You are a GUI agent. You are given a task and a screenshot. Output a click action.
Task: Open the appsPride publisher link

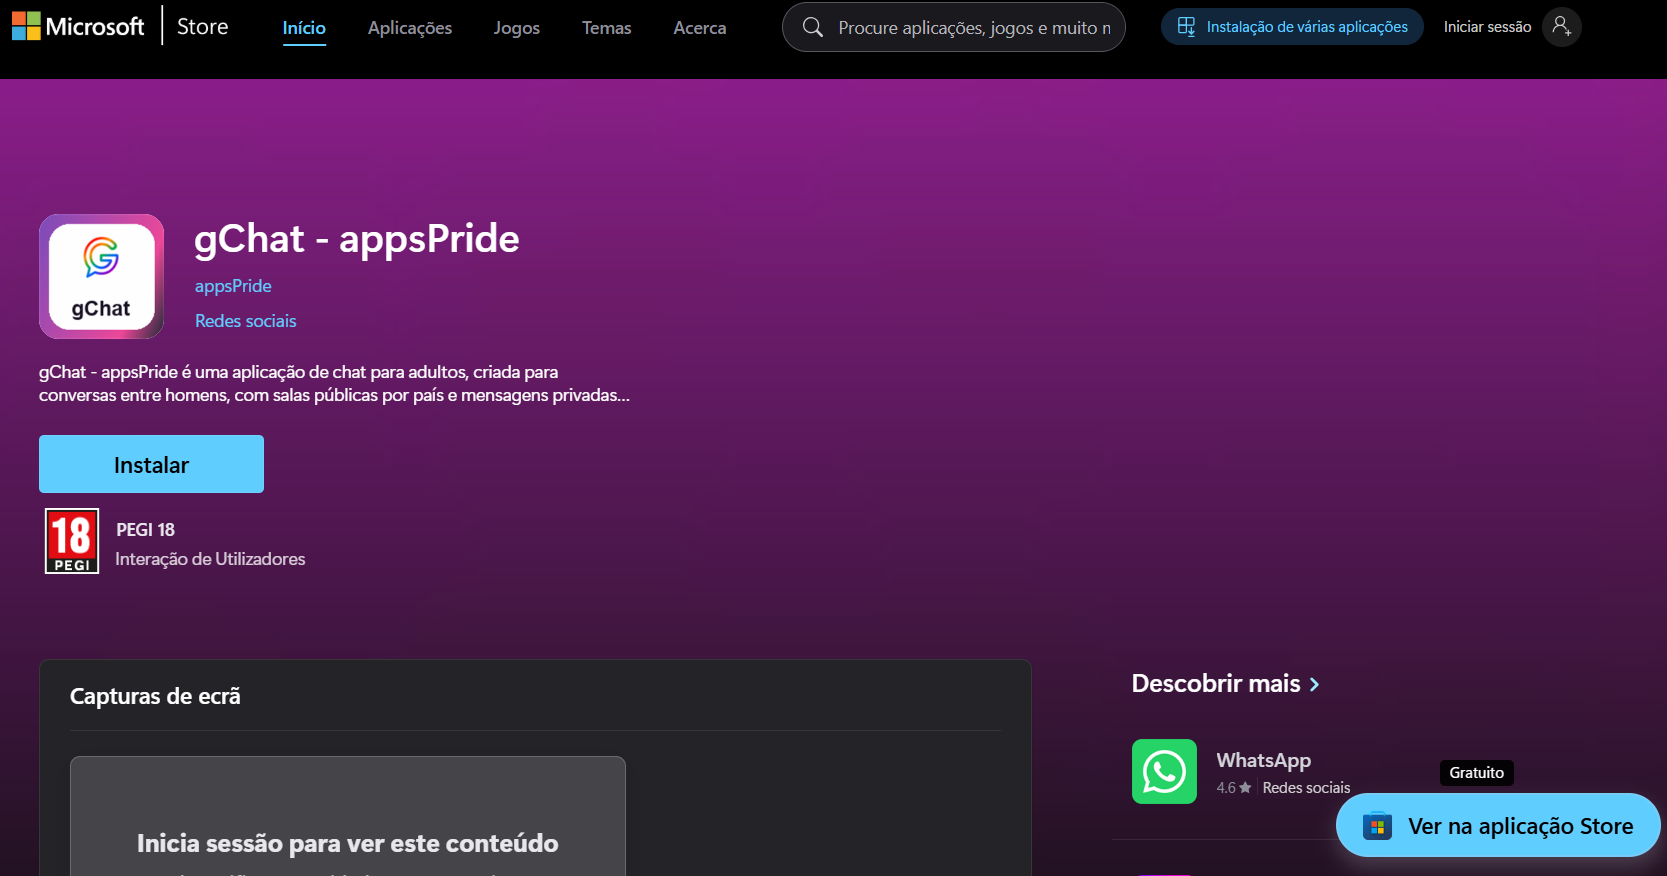(233, 286)
